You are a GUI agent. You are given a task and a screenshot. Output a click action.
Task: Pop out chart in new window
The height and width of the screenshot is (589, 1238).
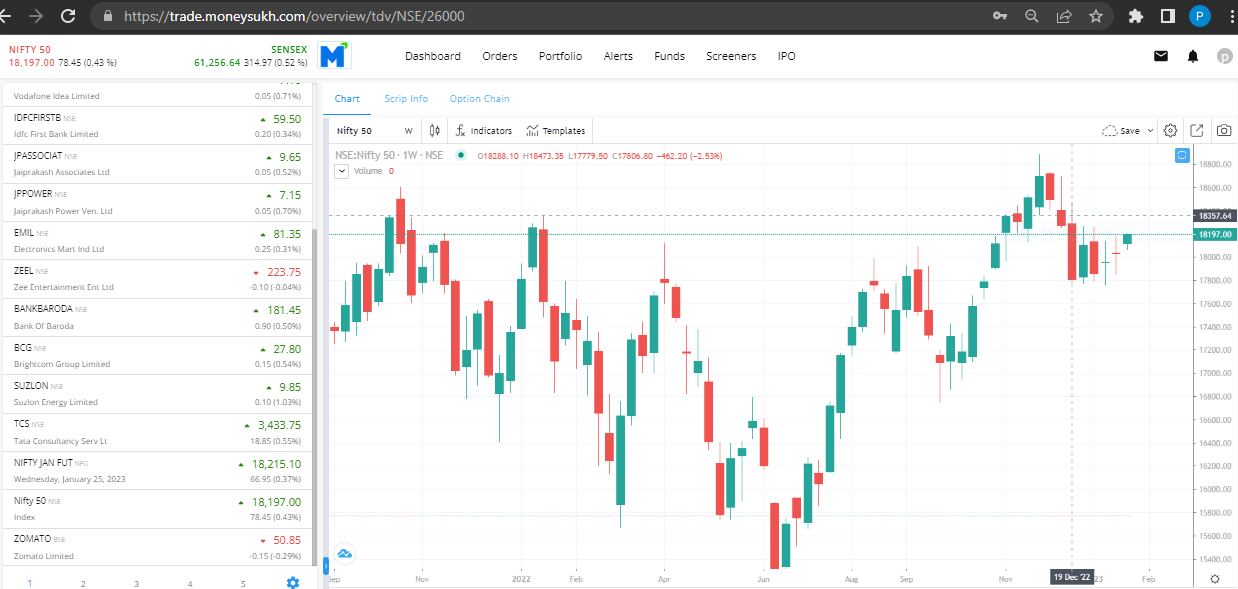click(1196, 131)
